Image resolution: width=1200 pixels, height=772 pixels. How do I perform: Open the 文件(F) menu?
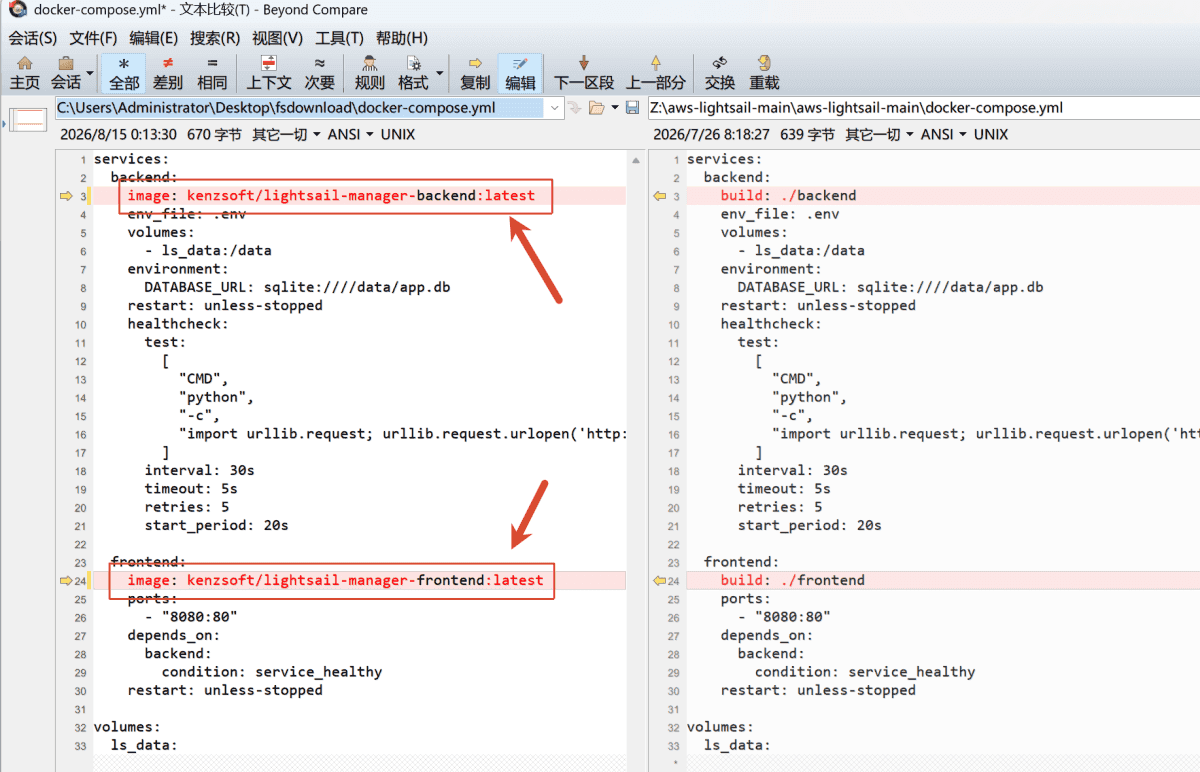tap(93, 38)
